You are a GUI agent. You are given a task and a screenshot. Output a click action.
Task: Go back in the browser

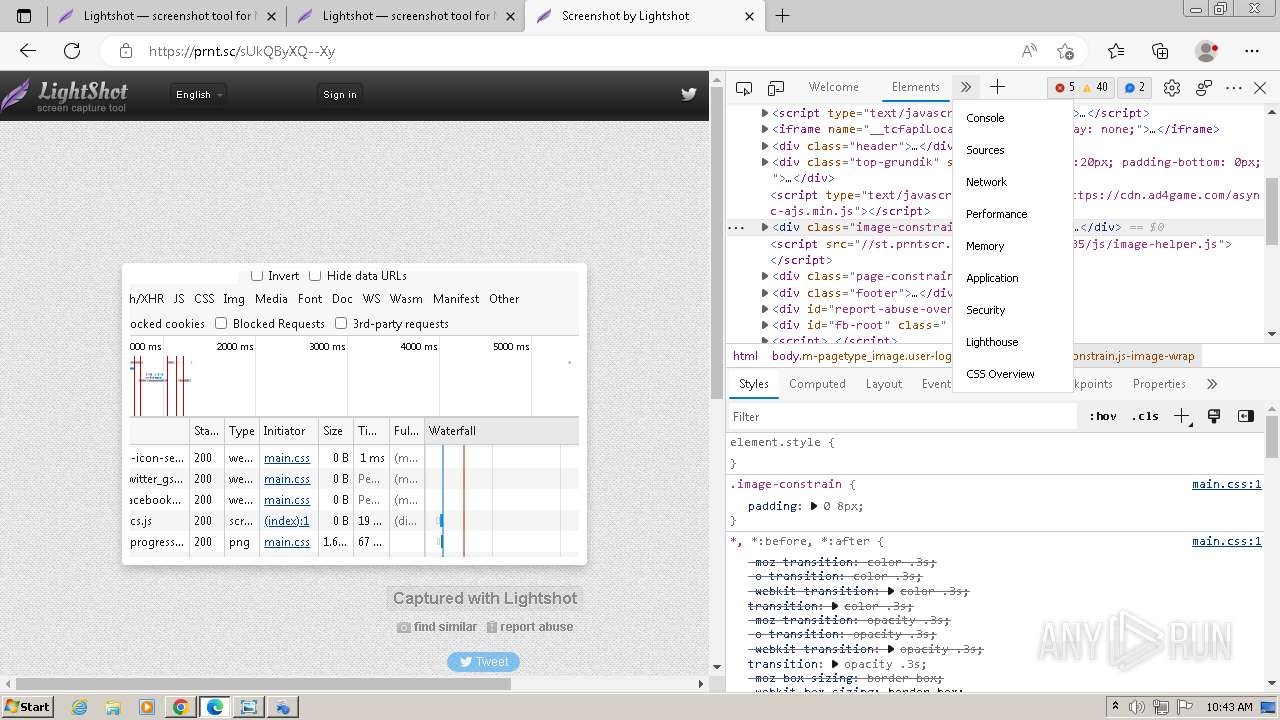[x=28, y=51]
